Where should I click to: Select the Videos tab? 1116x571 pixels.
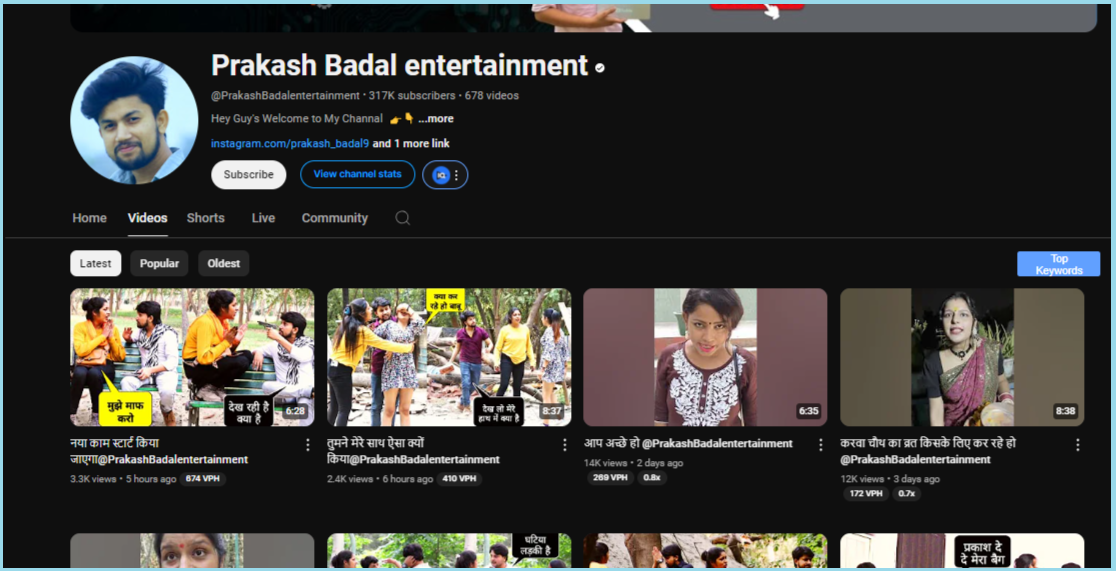(x=147, y=218)
